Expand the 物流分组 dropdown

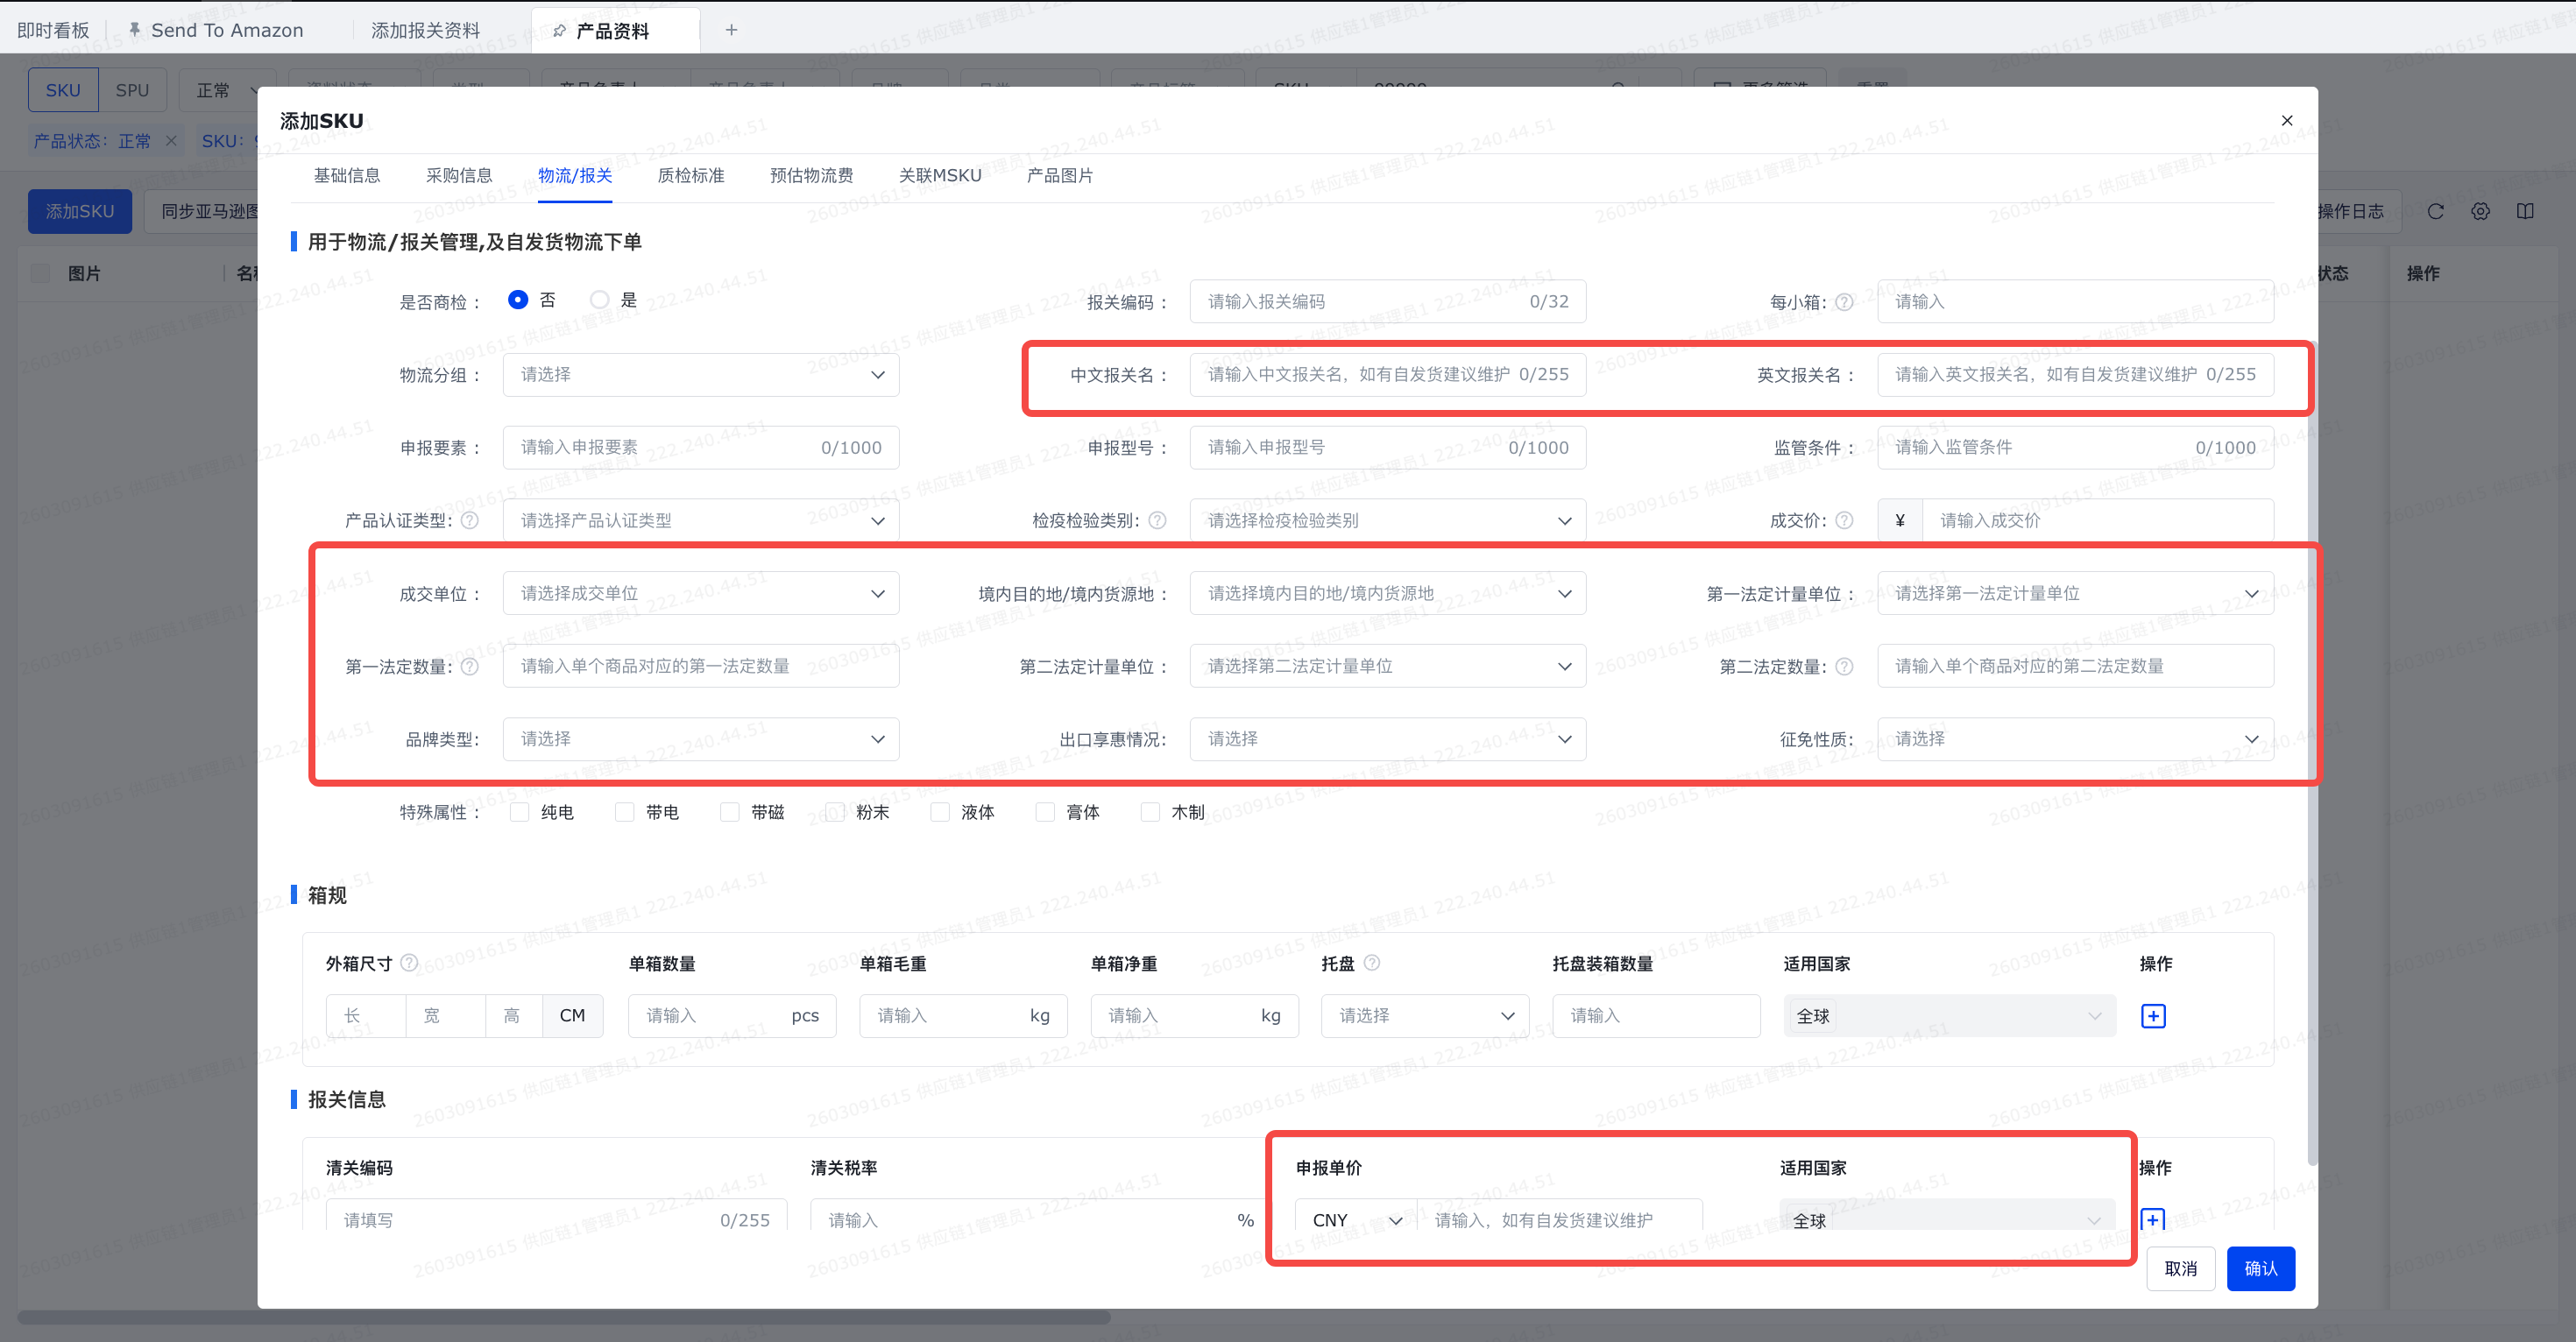click(700, 375)
